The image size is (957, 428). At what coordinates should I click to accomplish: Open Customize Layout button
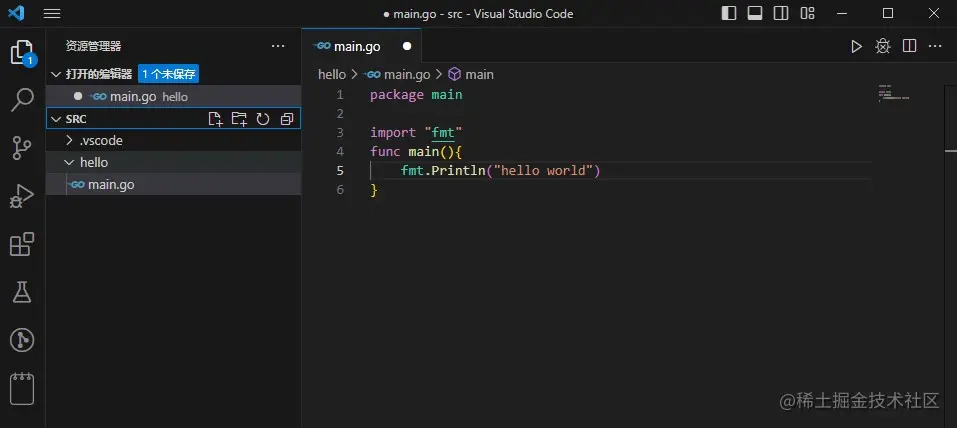click(x=807, y=13)
